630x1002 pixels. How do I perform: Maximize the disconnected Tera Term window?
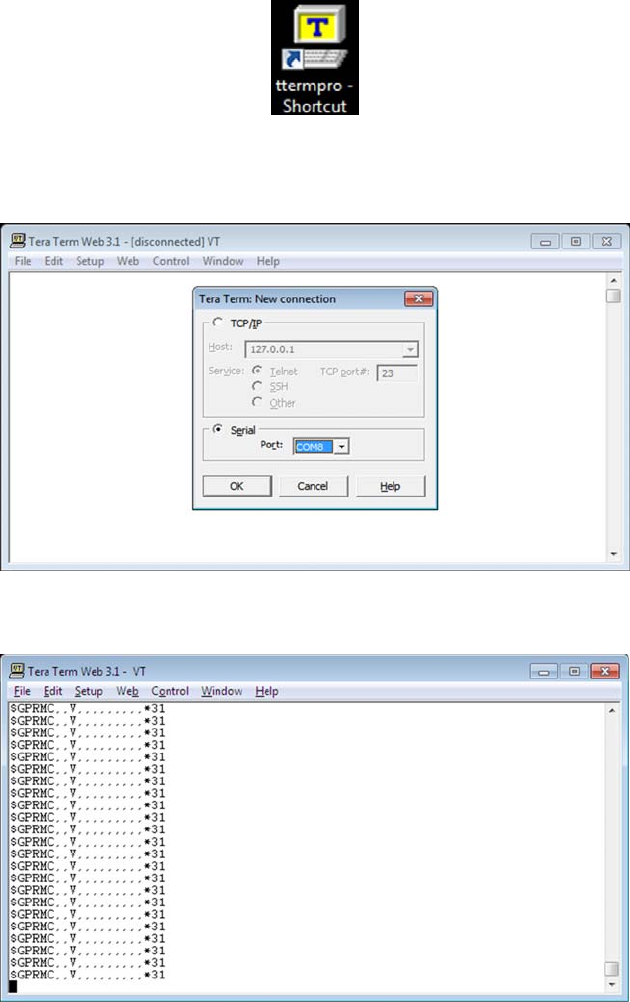pyautogui.click(x=576, y=242)
